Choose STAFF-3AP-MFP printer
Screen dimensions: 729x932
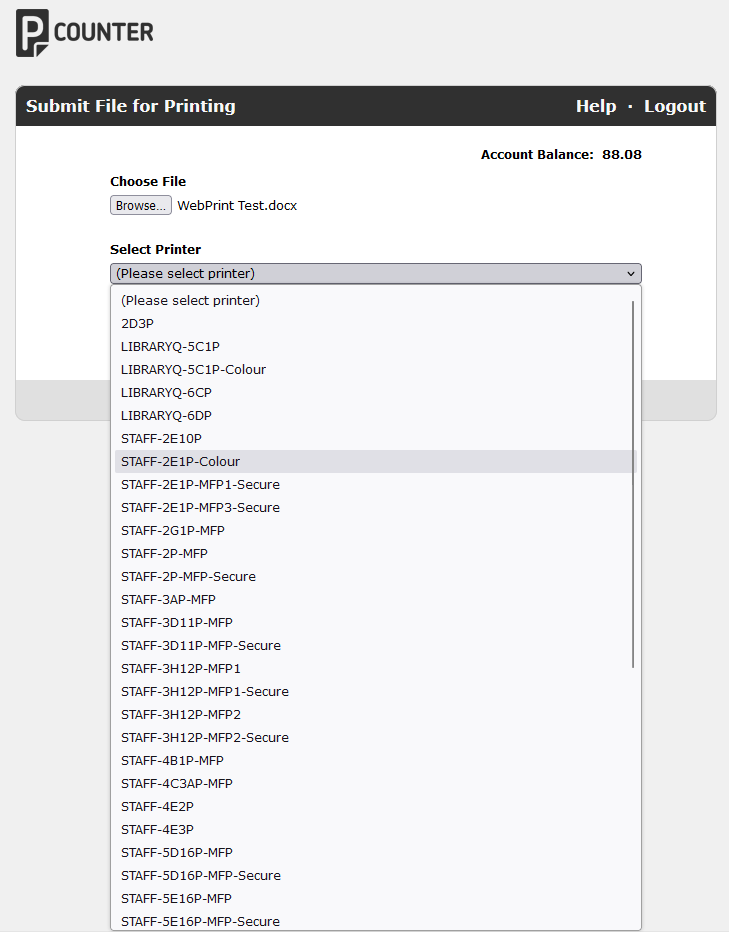coord(376,600)
